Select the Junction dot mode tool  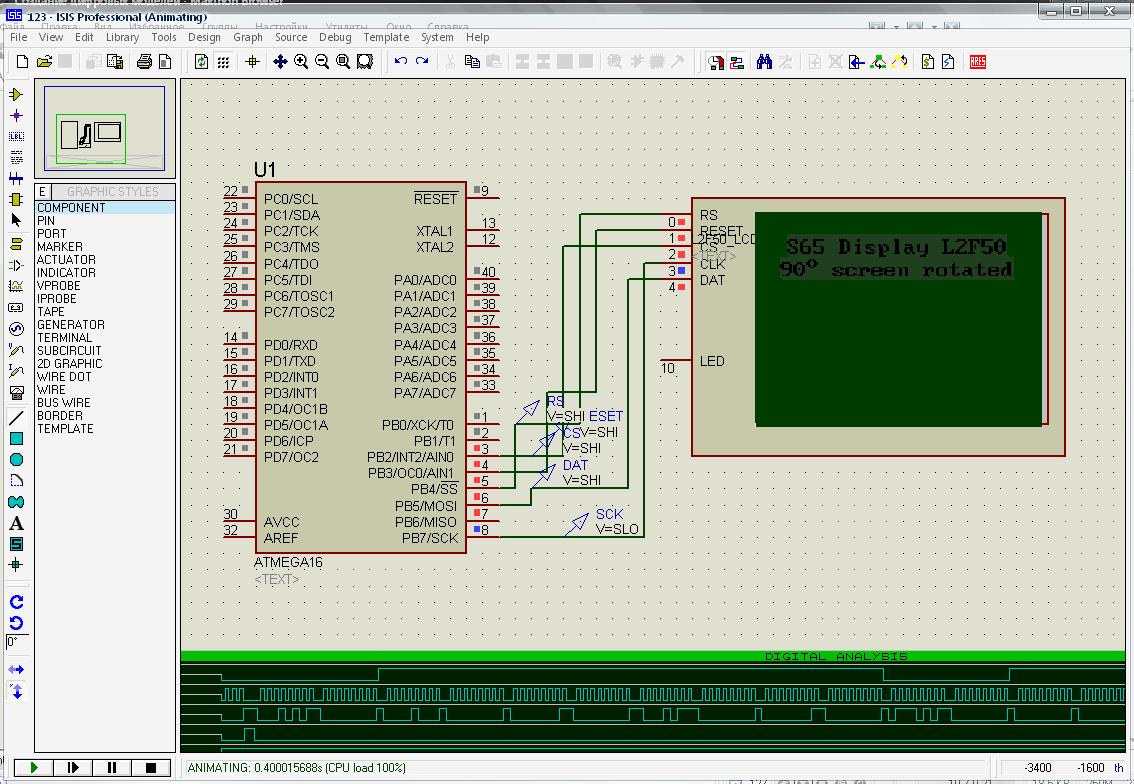pyautogui.click(x=16, y=116)
